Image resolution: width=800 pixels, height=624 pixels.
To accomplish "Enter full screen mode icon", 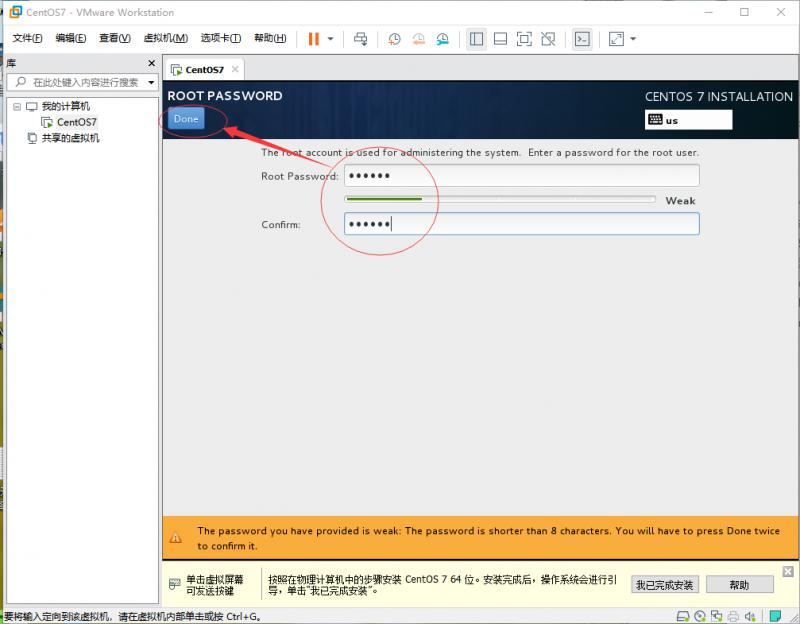I will coord(524,39).
